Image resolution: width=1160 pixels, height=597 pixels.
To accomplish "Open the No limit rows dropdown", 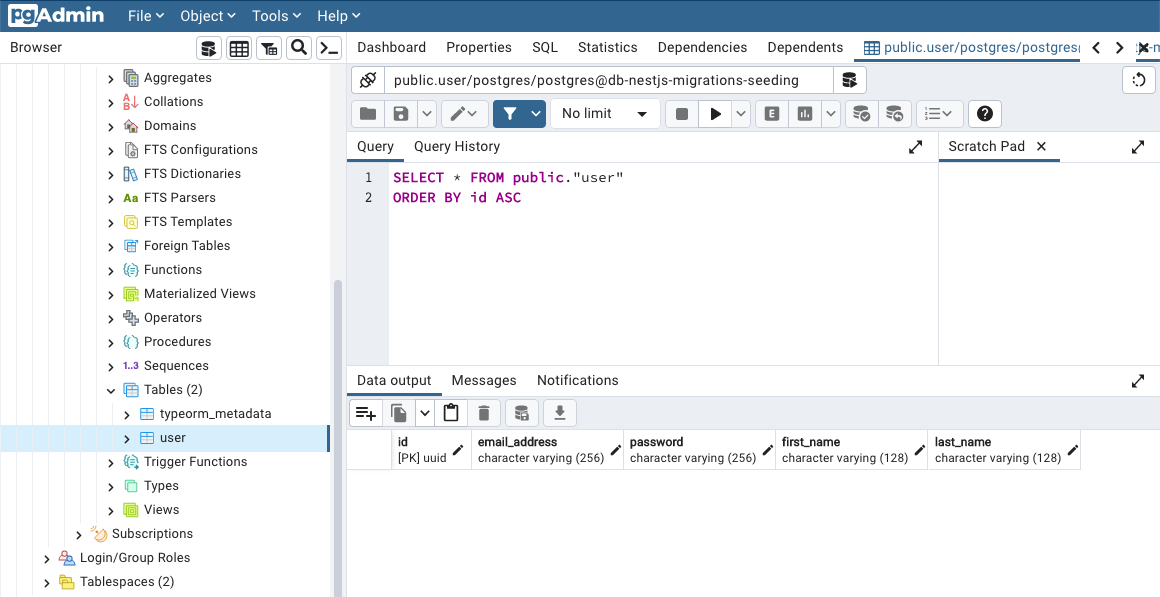I will [605, 113].
